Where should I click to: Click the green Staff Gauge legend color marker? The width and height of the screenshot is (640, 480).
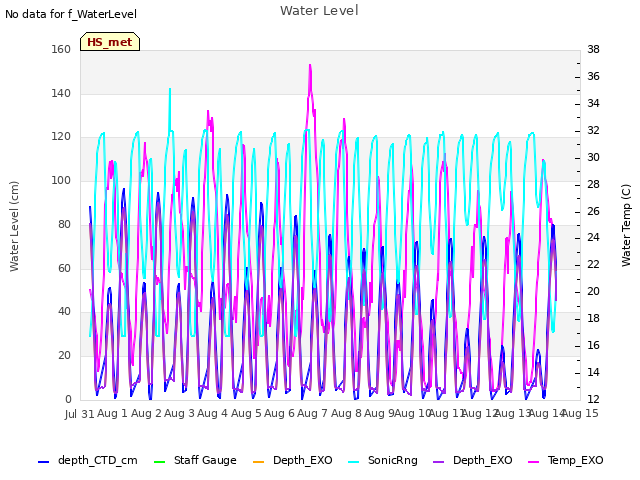[x=159, y=462]
